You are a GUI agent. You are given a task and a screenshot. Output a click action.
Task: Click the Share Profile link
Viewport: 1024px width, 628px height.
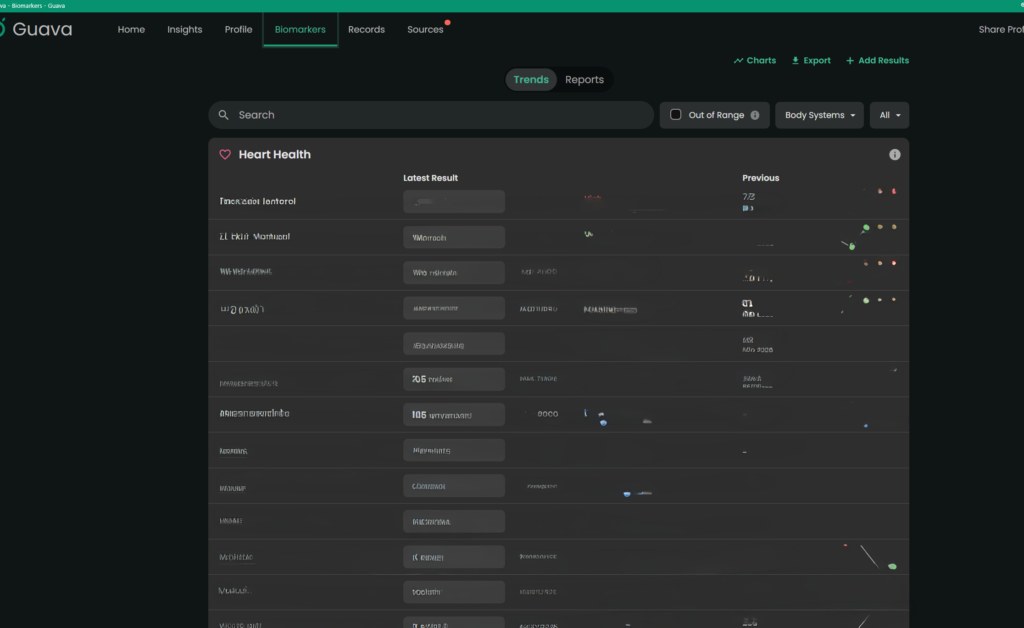[x=1000, y=29]
